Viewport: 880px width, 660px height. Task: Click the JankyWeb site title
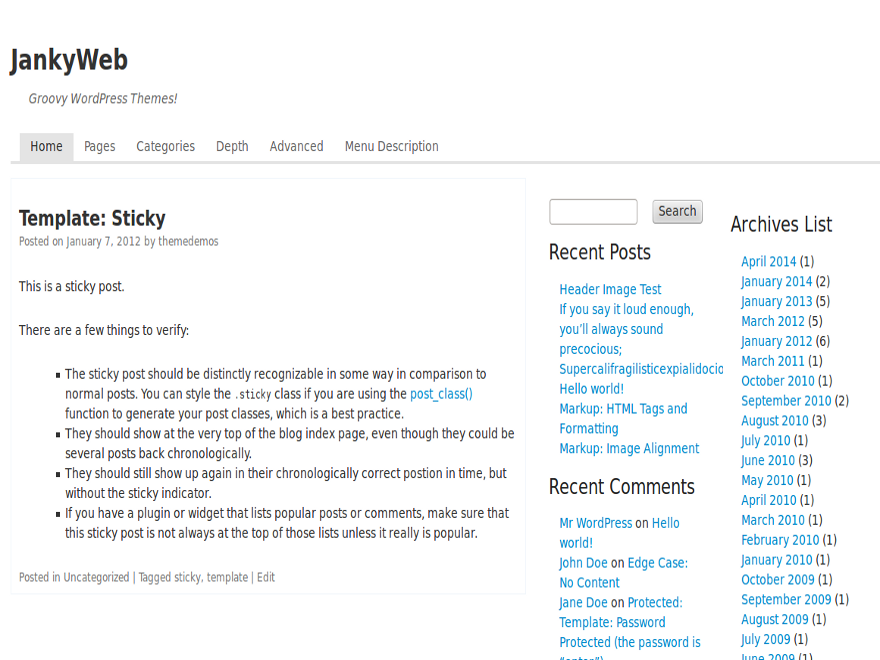69,61
